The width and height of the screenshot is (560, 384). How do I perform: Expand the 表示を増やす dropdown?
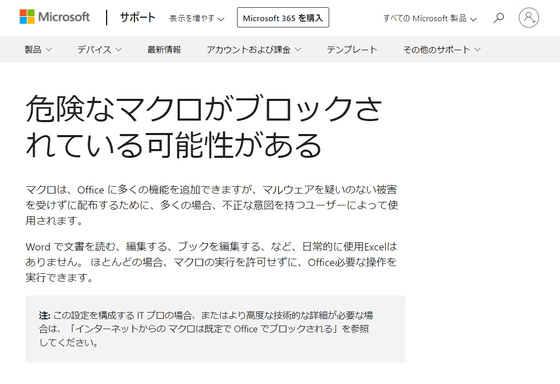[196, 18]
